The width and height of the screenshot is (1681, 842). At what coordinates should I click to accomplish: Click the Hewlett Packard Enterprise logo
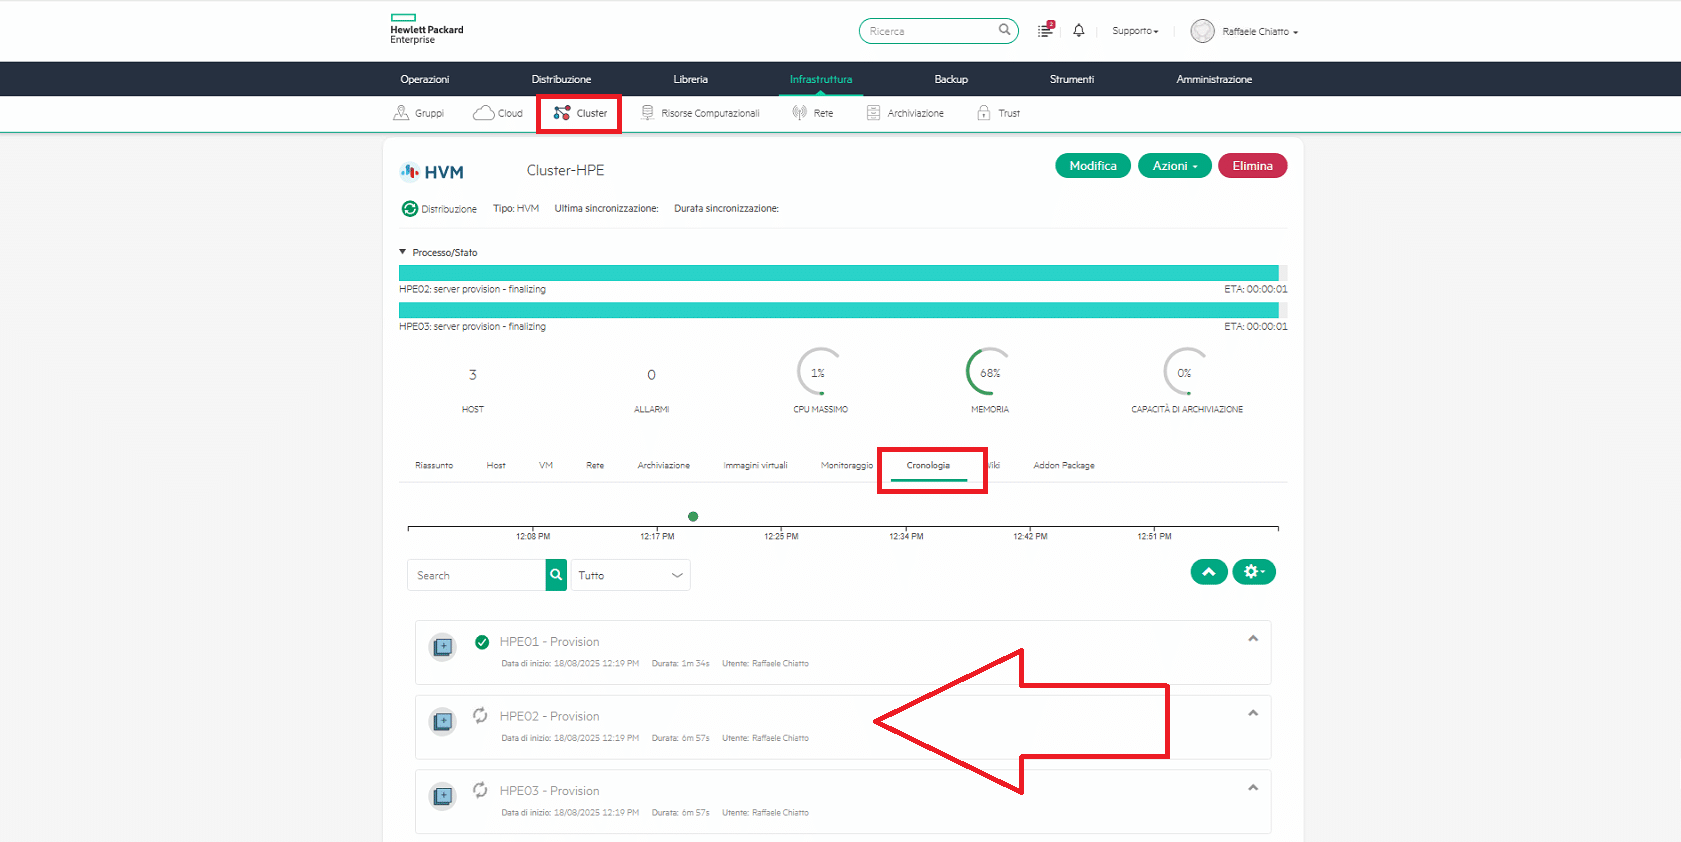tap(426, 29)
